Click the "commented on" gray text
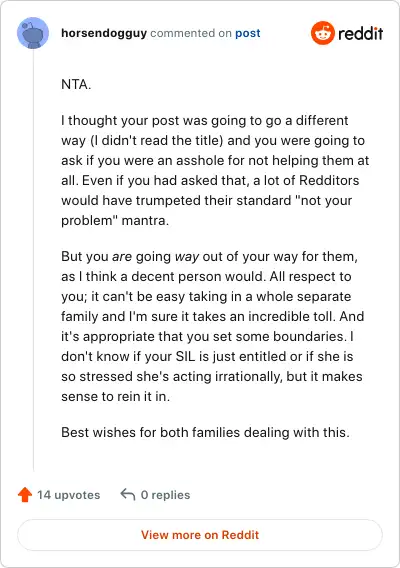This screenshot has height=568, width=400. click(191, 33)
